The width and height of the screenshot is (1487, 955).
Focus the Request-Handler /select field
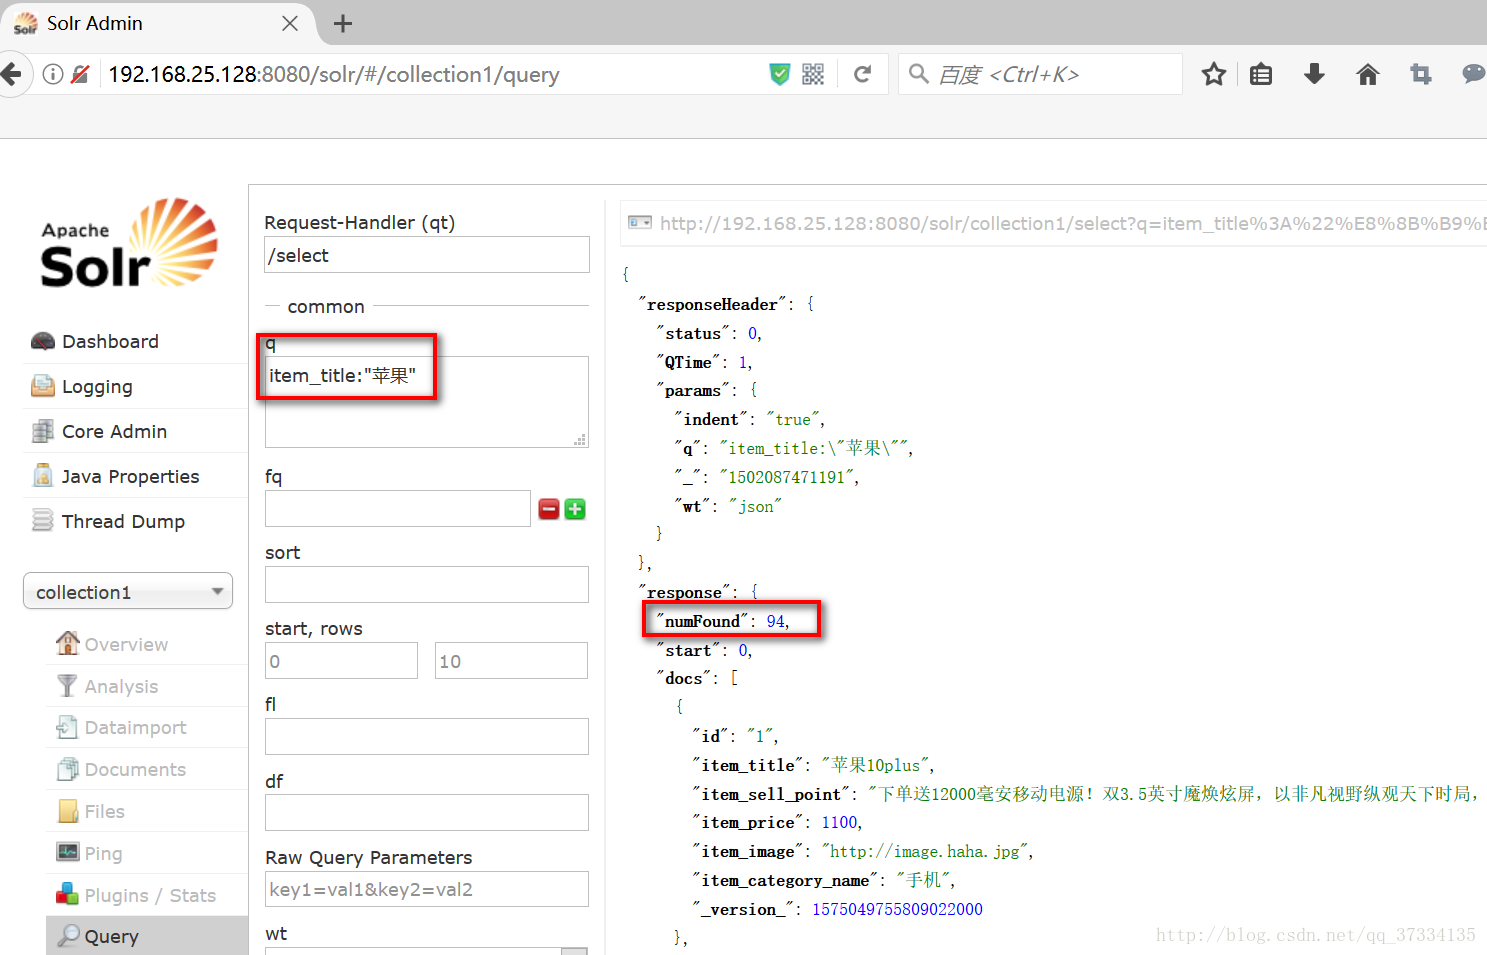pyautogui.click(x=427, y=255)
